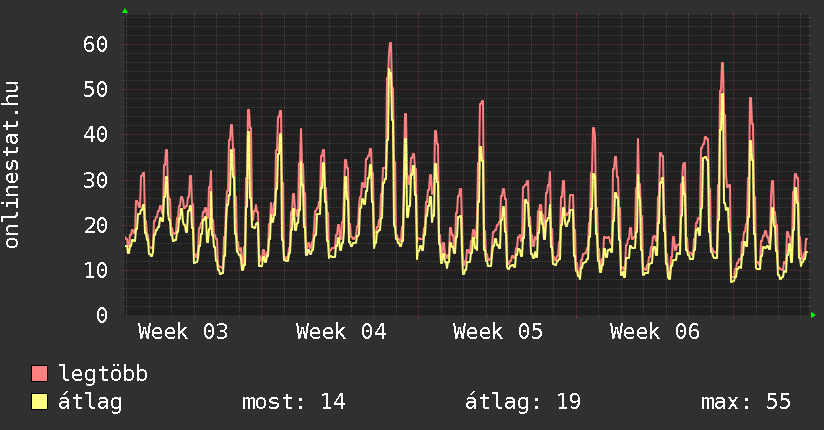The height and width of the screenshot is (430, 824).
Task: Click the 'most: 14' statistic
Action: (x=293, y=402)
